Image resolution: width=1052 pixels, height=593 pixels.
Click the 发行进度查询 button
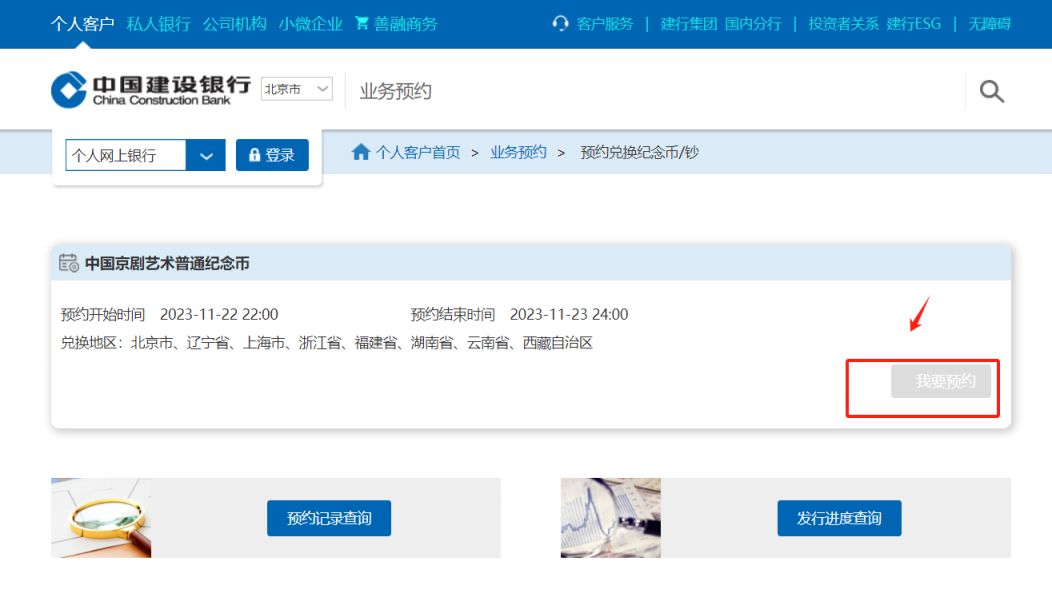pos(839,518)
